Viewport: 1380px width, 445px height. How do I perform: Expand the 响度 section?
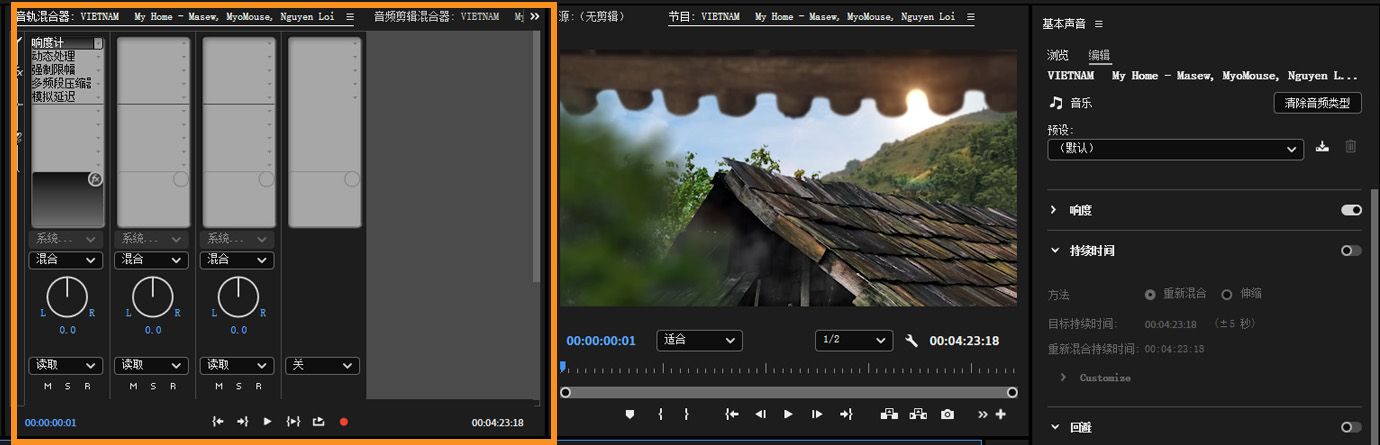pos(1053,210)
